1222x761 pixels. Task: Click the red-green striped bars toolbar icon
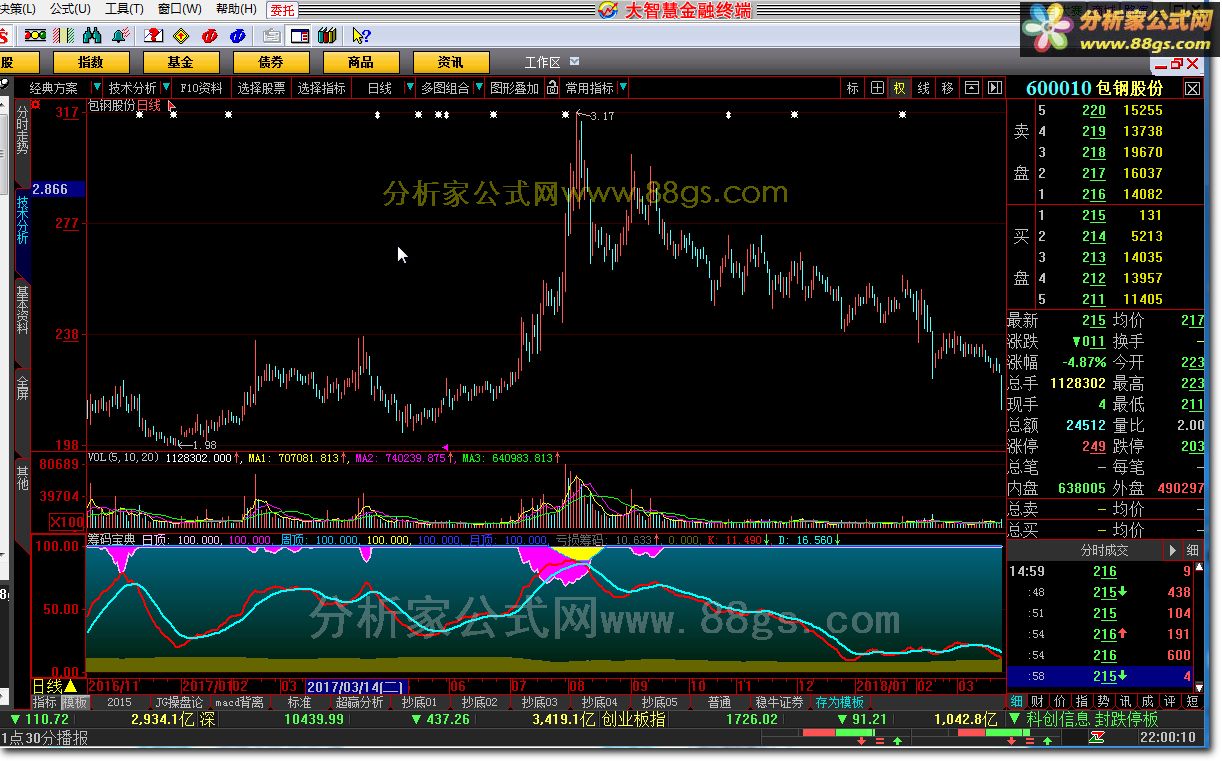(62, 36)
